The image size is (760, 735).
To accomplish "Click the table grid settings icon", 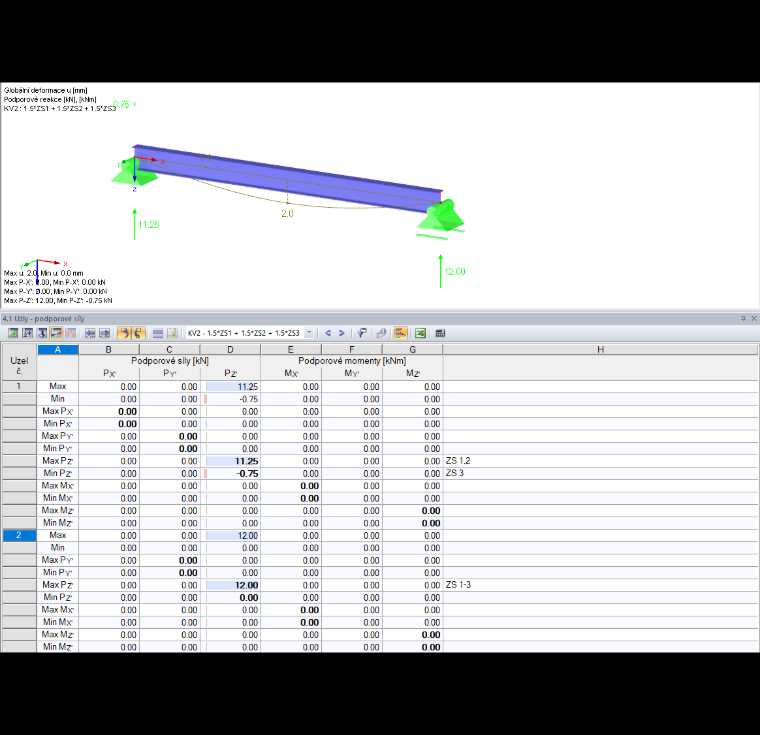I will tap(158, 333).
